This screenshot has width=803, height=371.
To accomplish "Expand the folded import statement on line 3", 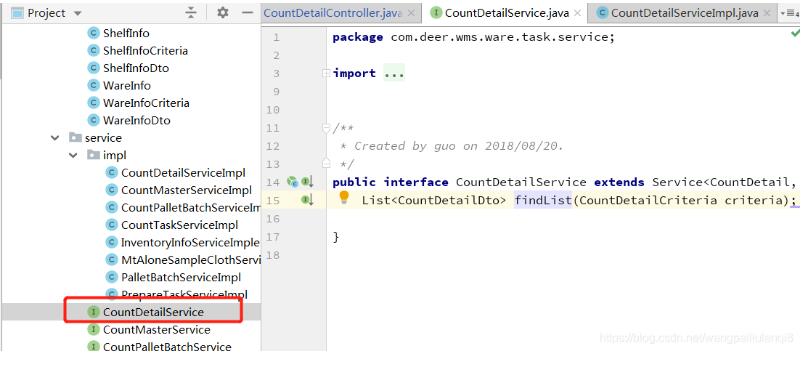I will [x=326, y=73].
